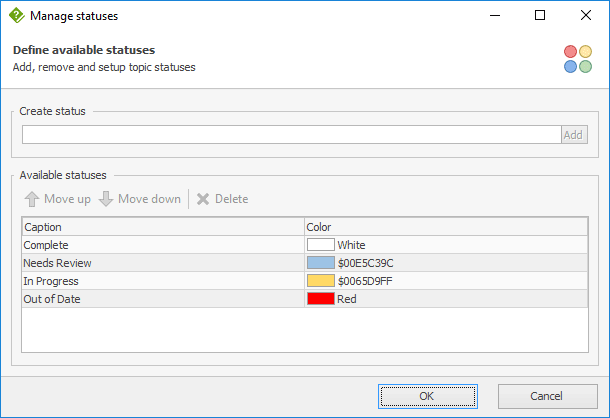
Task: Click the Caption column header
Action: click(x=163, y=227)
